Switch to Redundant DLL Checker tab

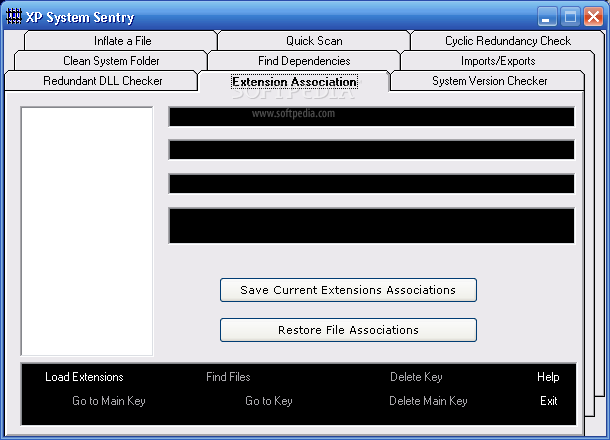(x=102, y=81)
